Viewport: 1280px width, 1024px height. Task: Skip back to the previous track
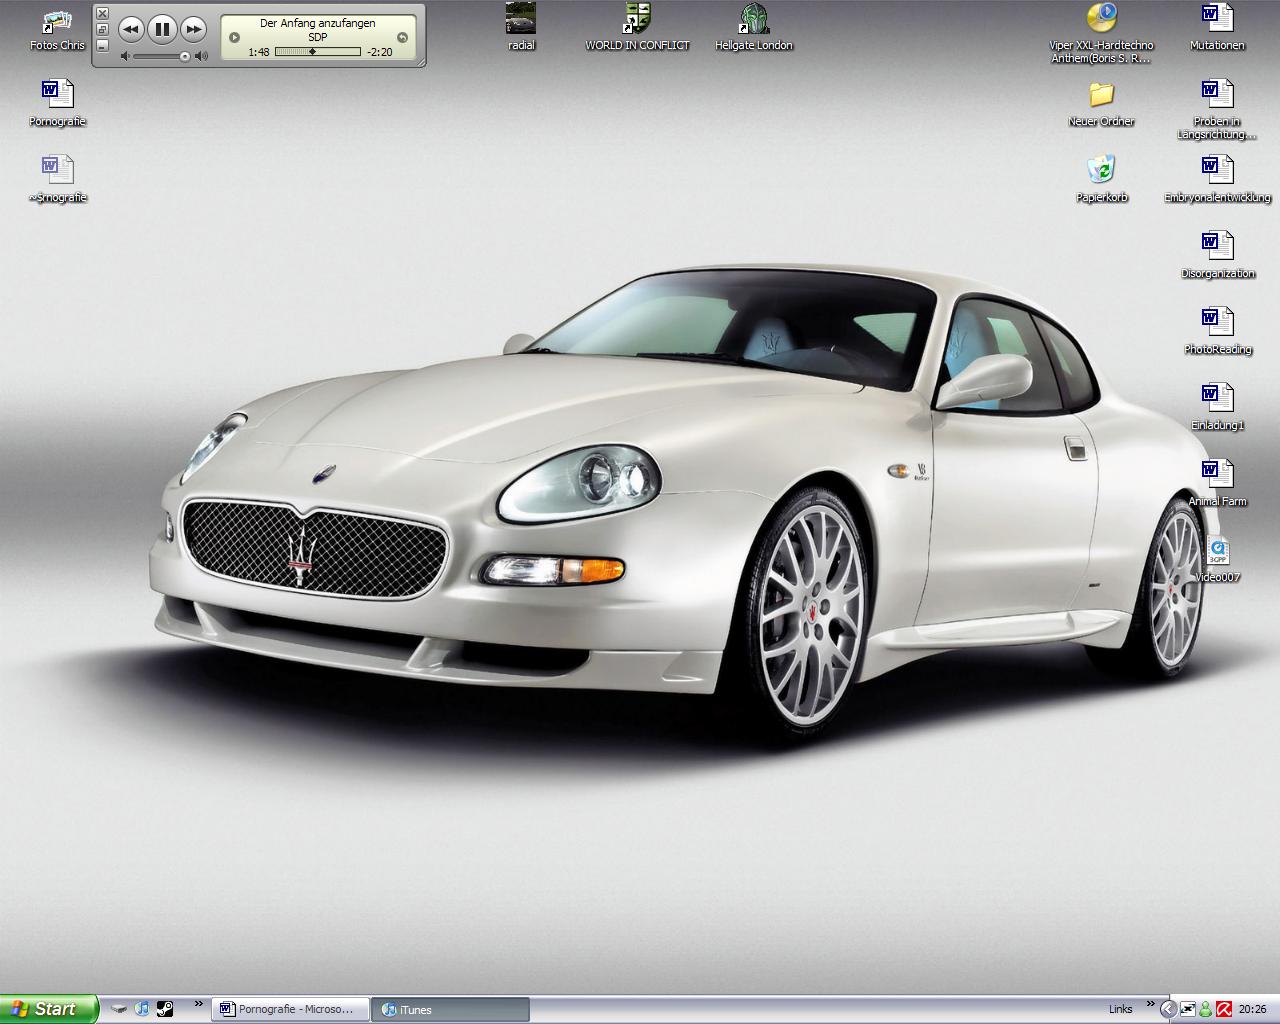tap(131, 30)
